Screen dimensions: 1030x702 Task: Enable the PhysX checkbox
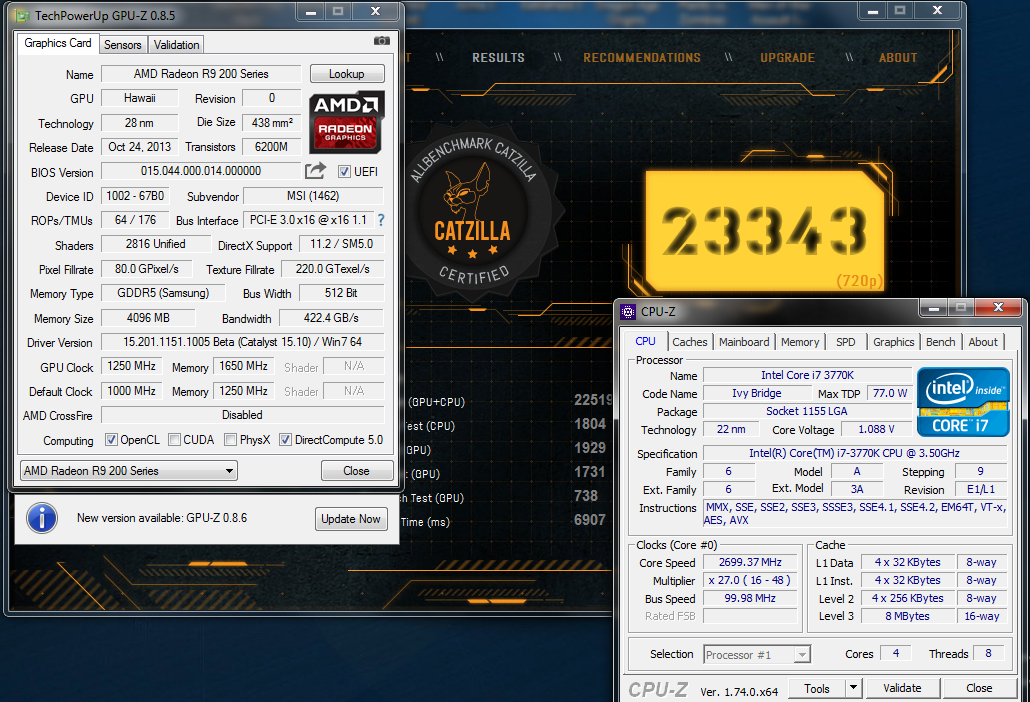tap(230, 439)
